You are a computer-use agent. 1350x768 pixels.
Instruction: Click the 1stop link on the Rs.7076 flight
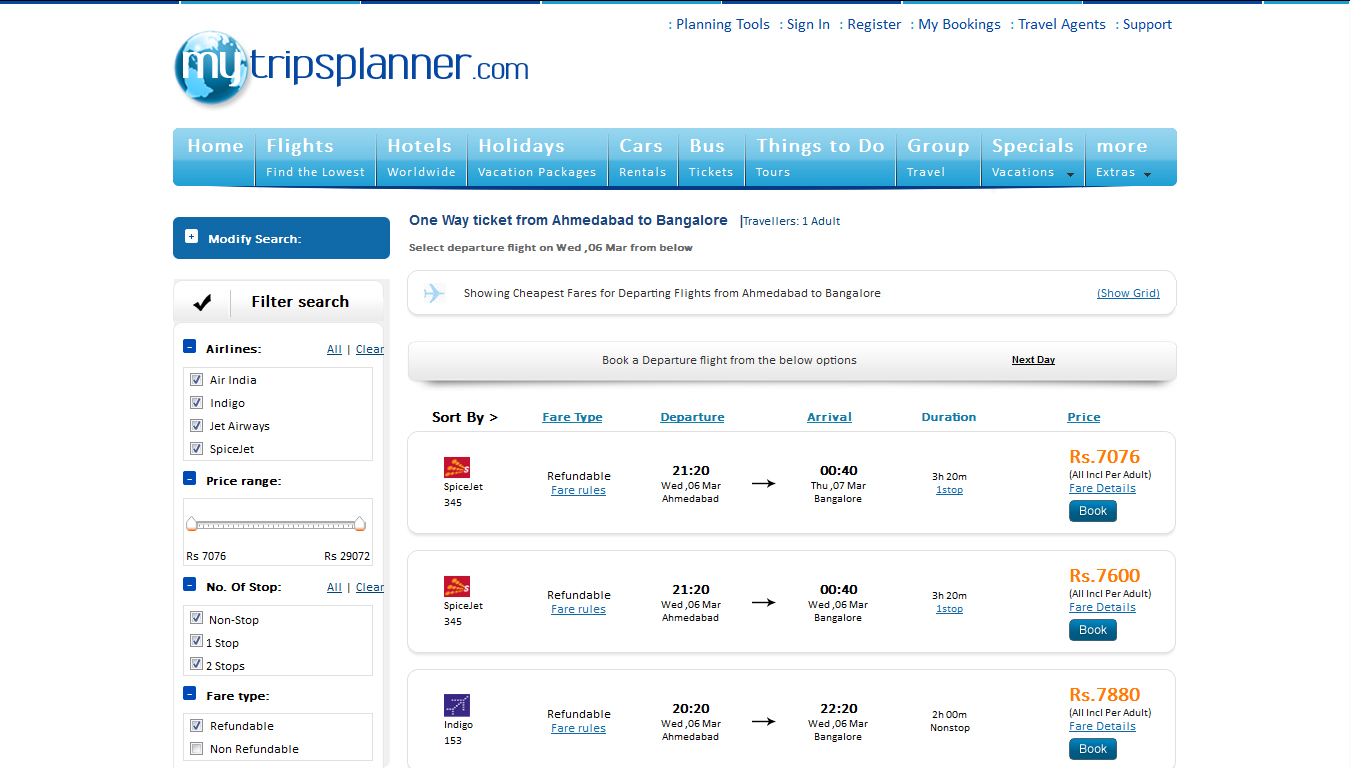[949, 490]
